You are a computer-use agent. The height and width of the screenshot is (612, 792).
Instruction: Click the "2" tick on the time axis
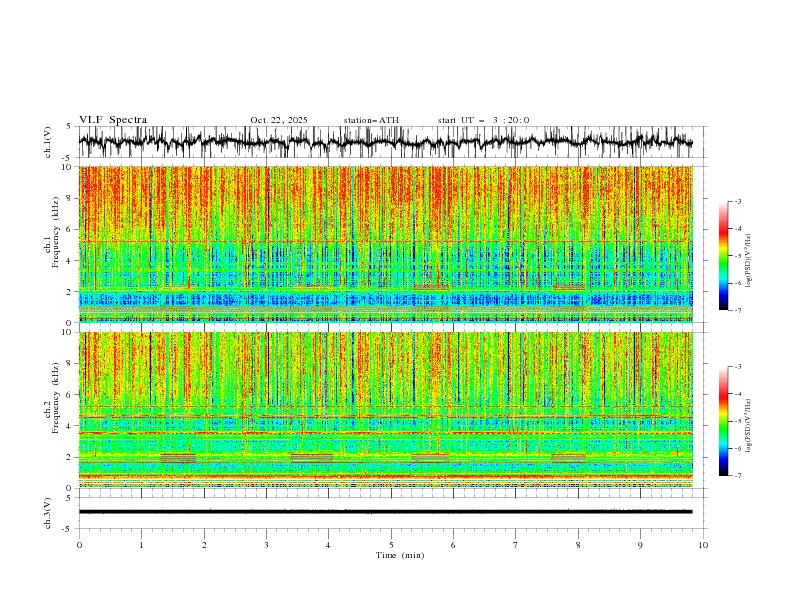point(204,545)
